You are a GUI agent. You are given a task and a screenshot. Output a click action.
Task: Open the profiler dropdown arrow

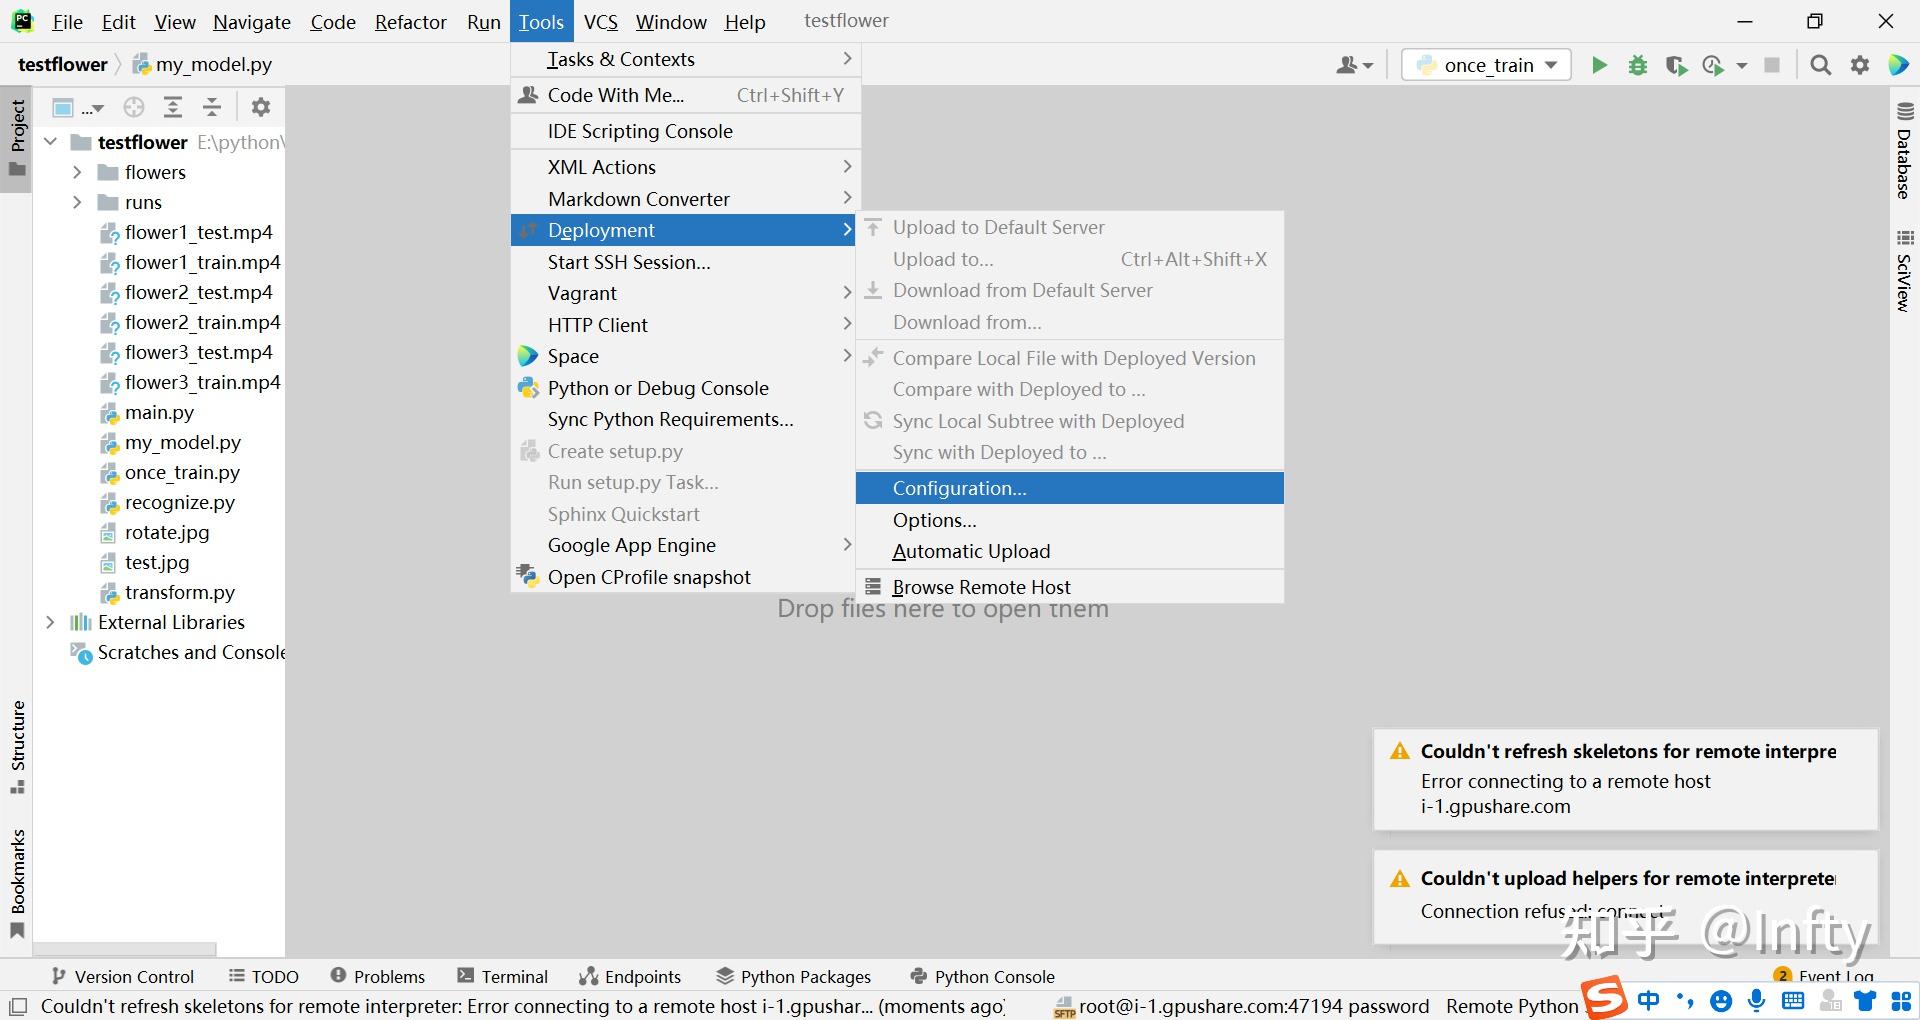coord(1742,66)
